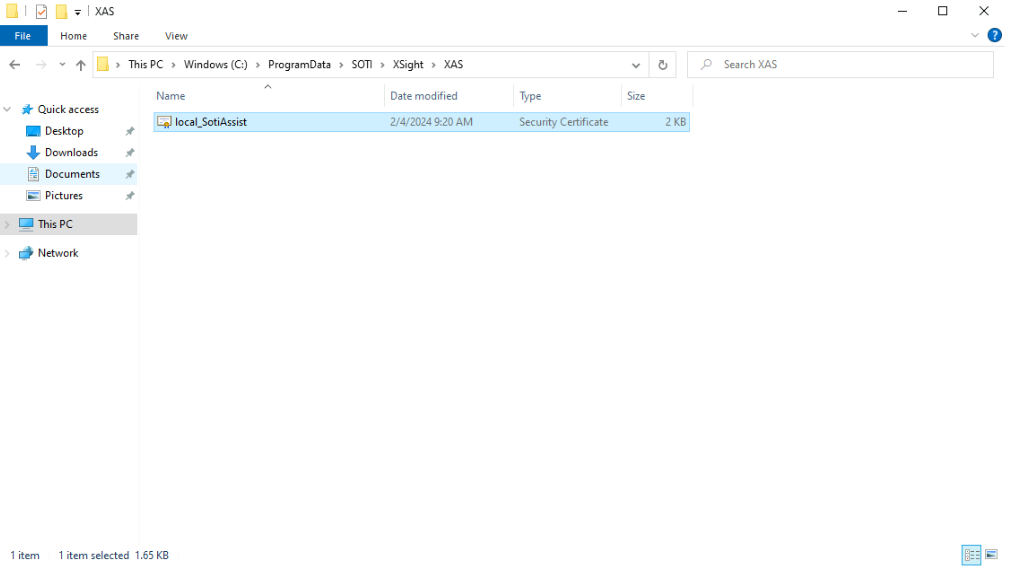Open Downloads in Quick access
Image resolution: width=1009 pixels, height=573 pixels.
click(x=71, y=153)
